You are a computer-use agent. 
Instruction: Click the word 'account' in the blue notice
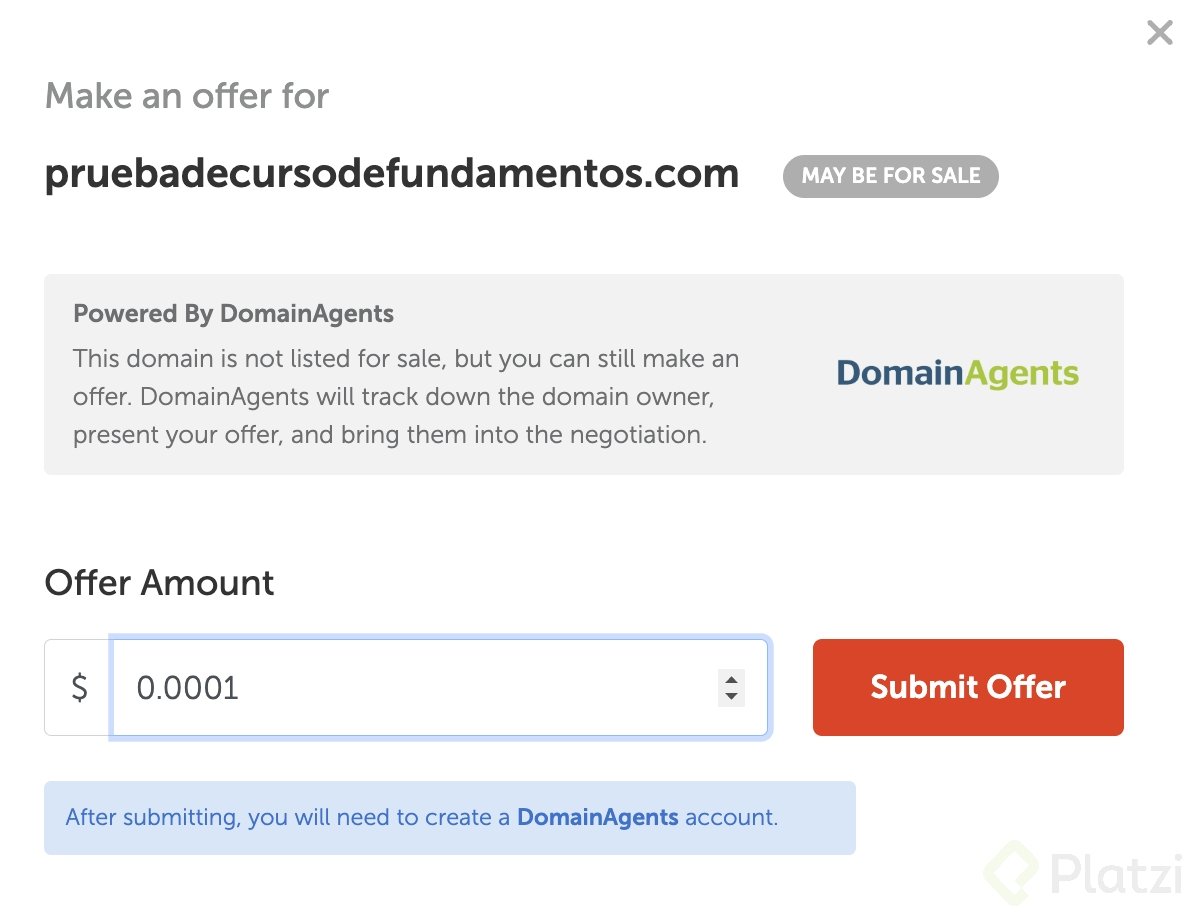[730, 817]
